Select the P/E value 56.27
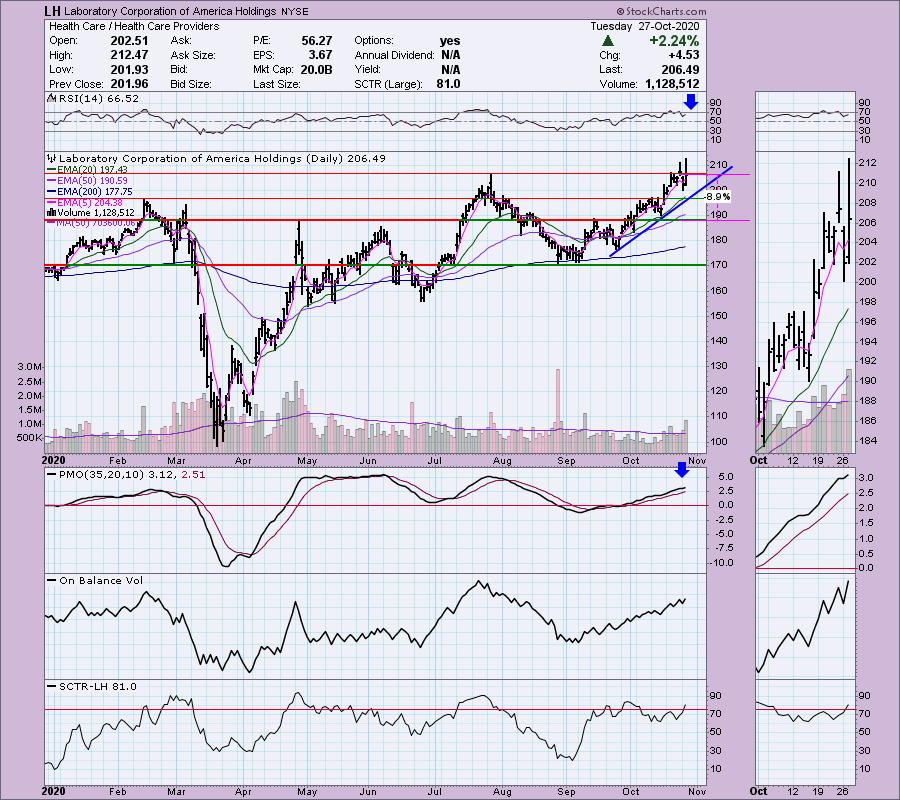Image resolution: width=900 pixels, height=800 pixels. 317,41
